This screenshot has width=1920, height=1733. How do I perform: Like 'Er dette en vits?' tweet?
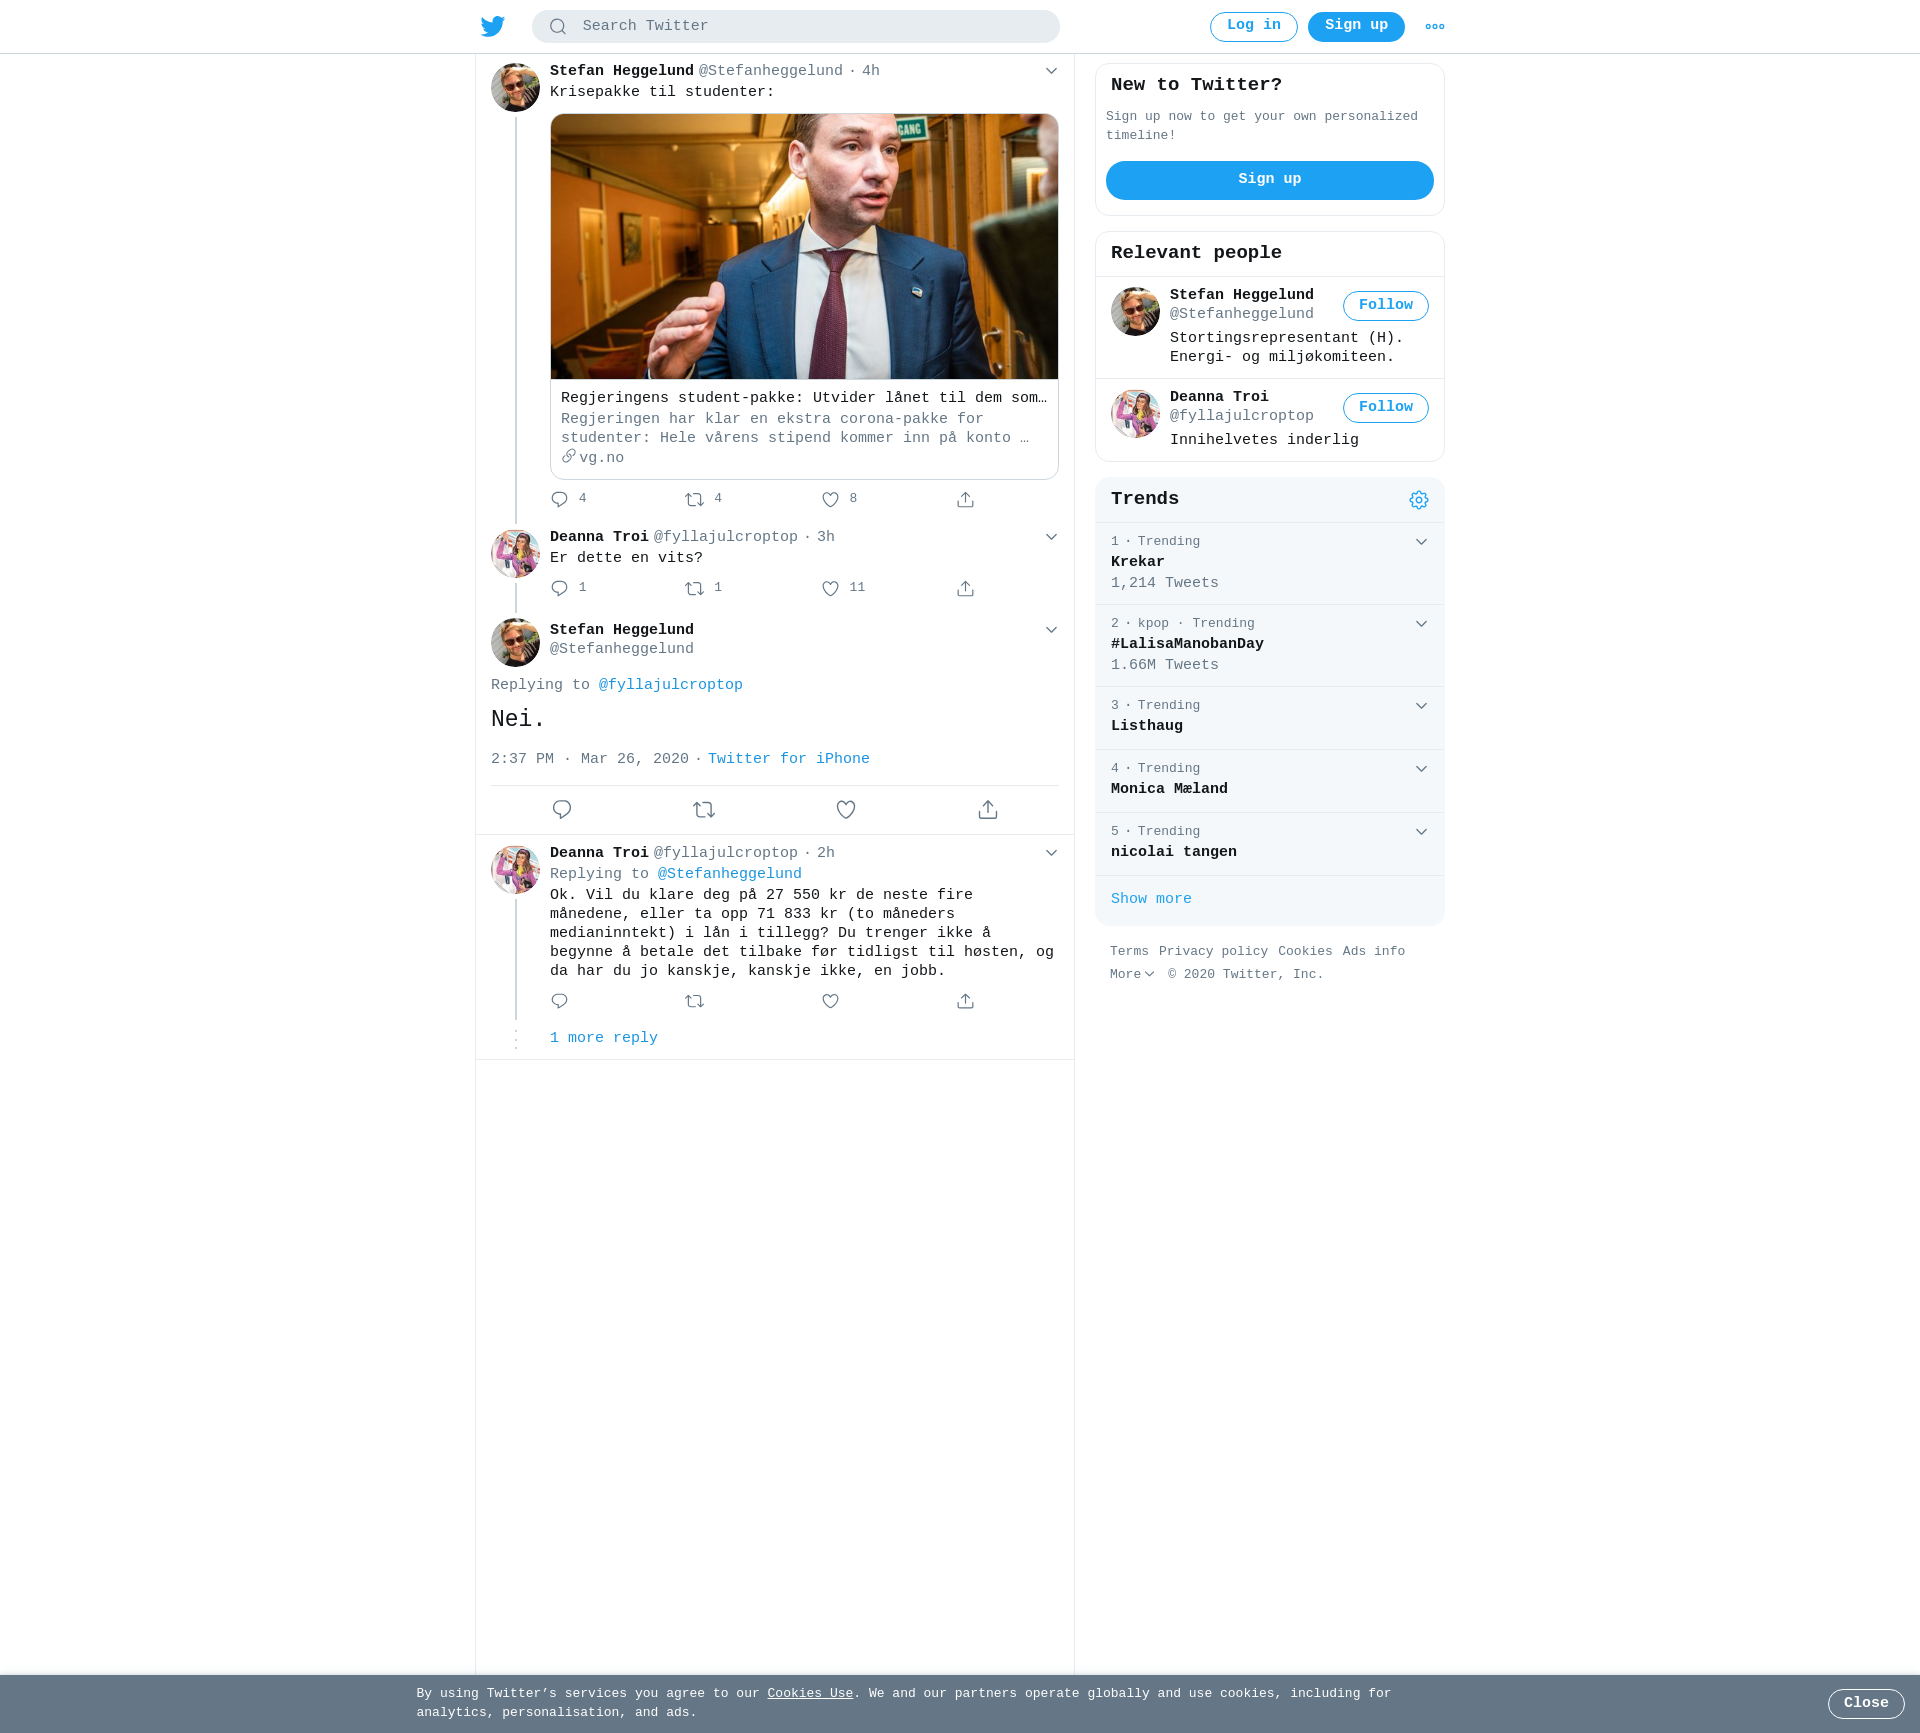coord(830,588)
